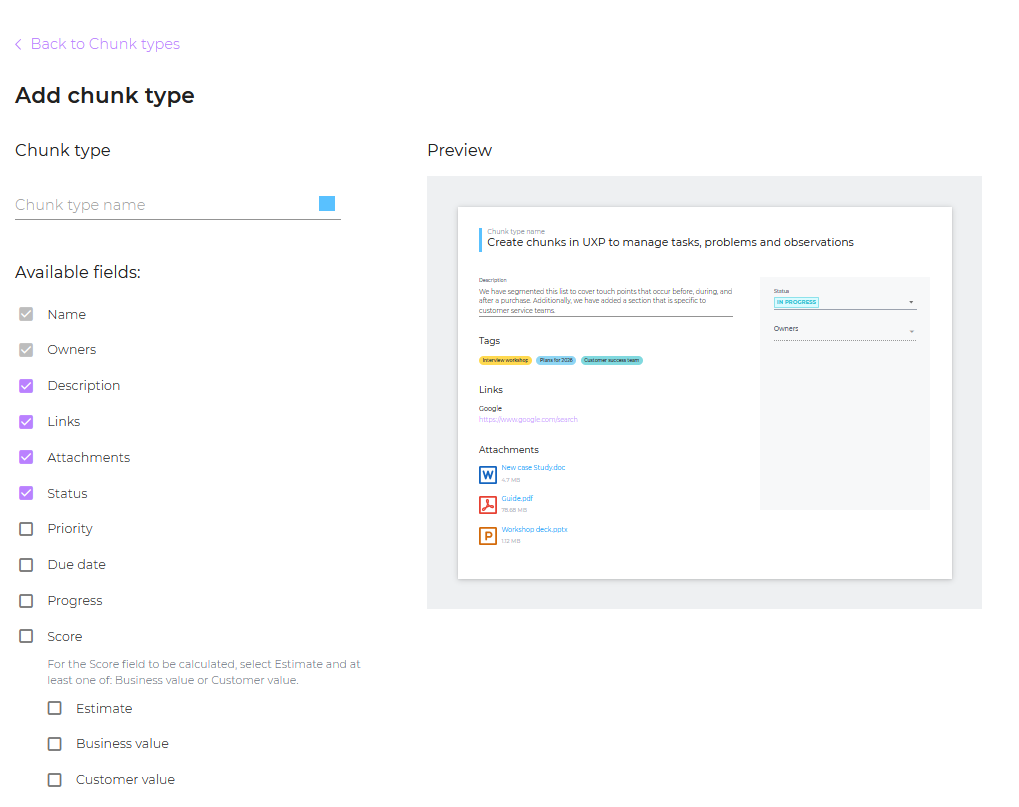Screen dimensions: 1019x807
Task: Uncheck the Status checkbox
Action: point(26,493)
